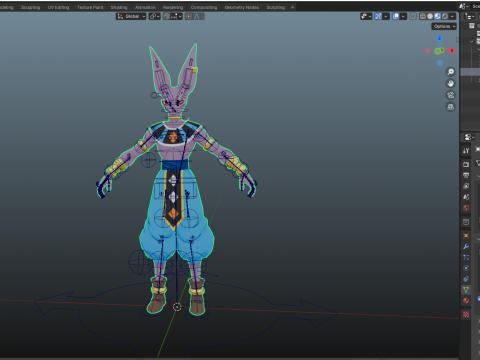Open the viewport shading options dropdown

[x=452, y=16]
